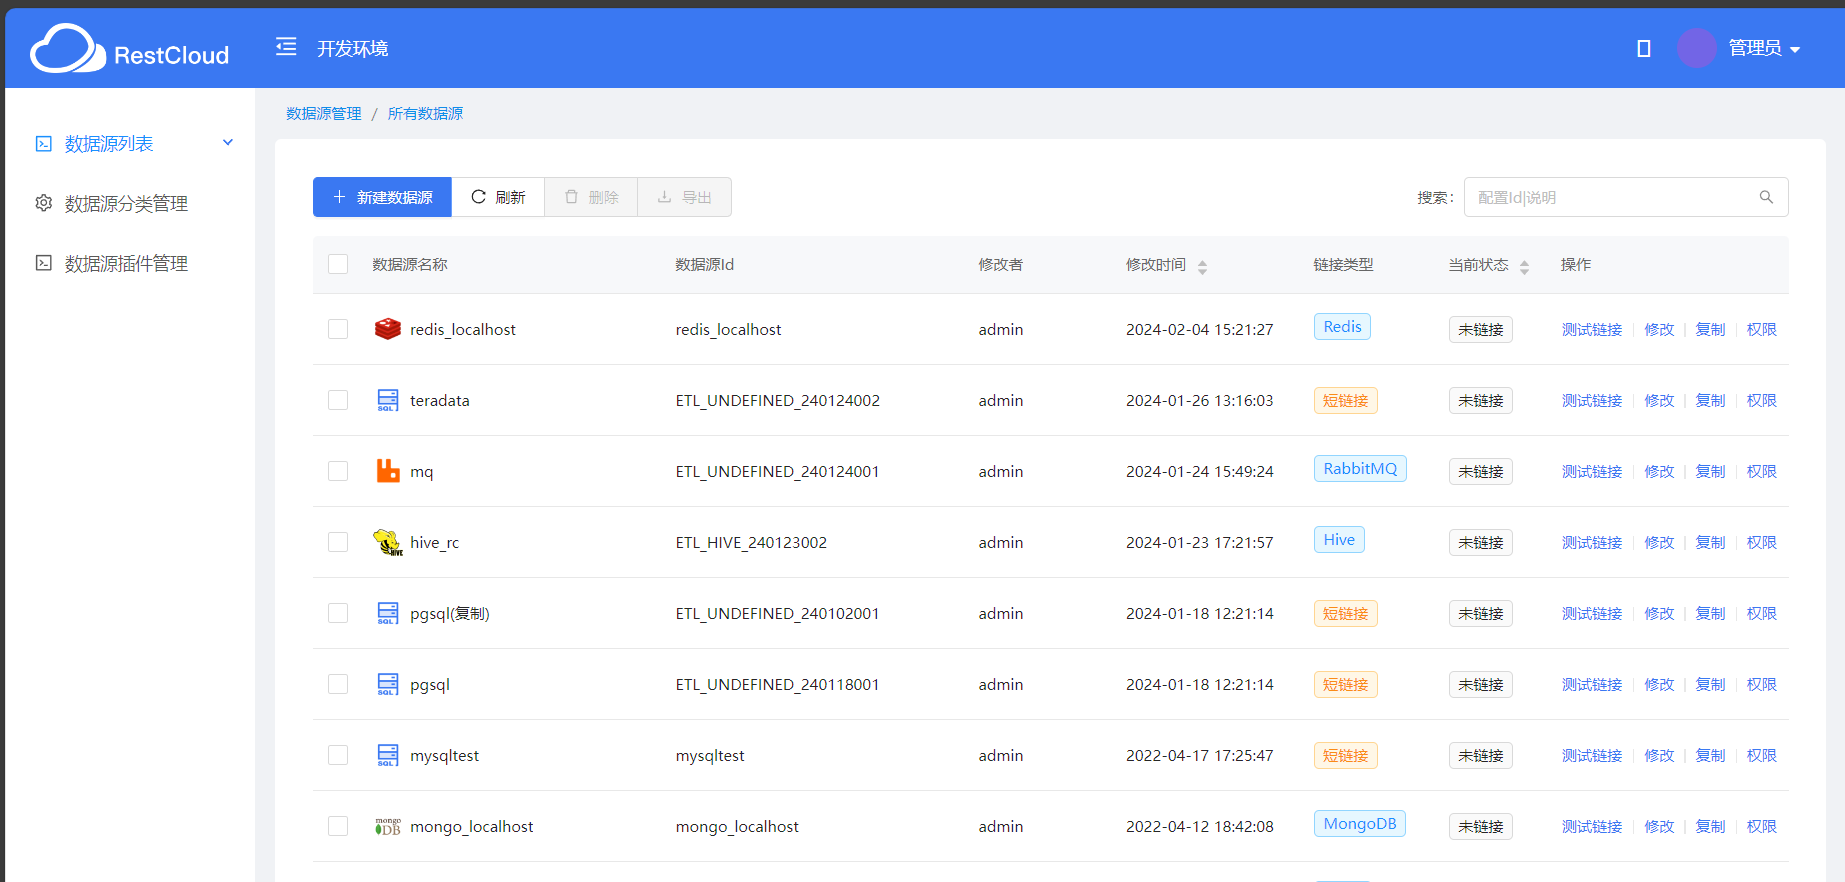Click the 刷新 refresh button
Screen dimensions: 1845x882
tap(498, 197)
